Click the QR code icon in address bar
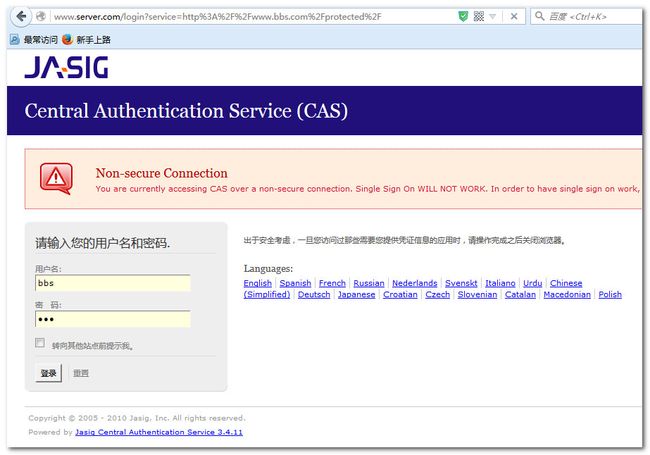This screenshot has width=650, height=455. tap(478, 17)
